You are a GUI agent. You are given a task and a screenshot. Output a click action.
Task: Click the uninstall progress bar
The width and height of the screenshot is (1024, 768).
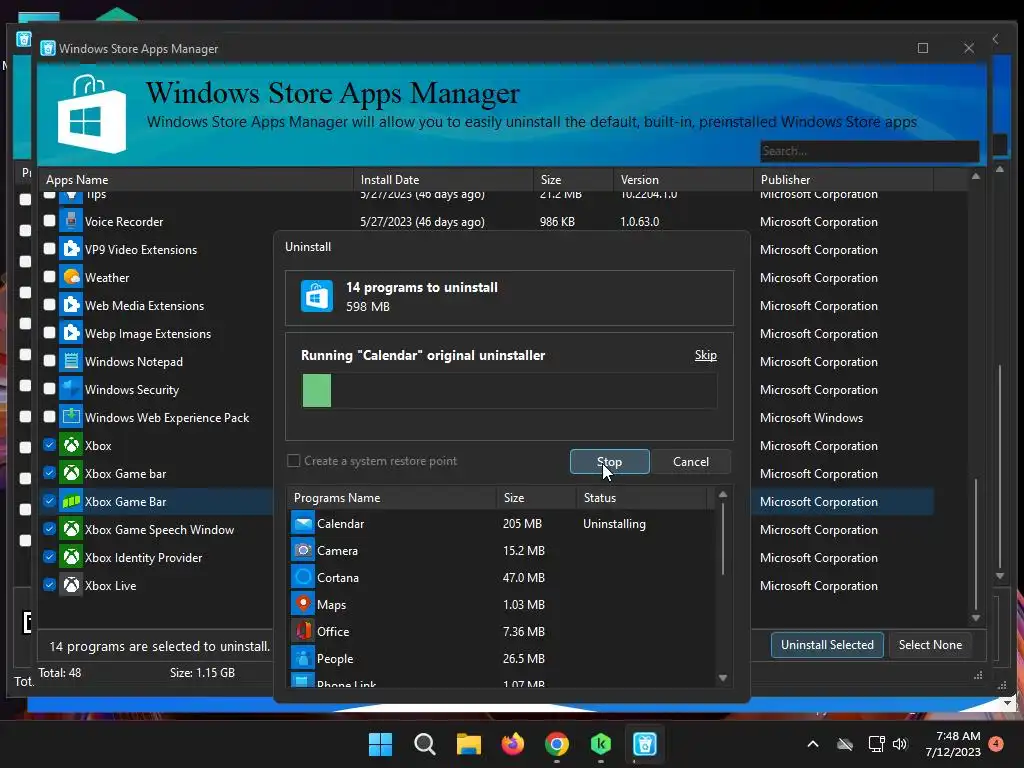tap(509, 391)
